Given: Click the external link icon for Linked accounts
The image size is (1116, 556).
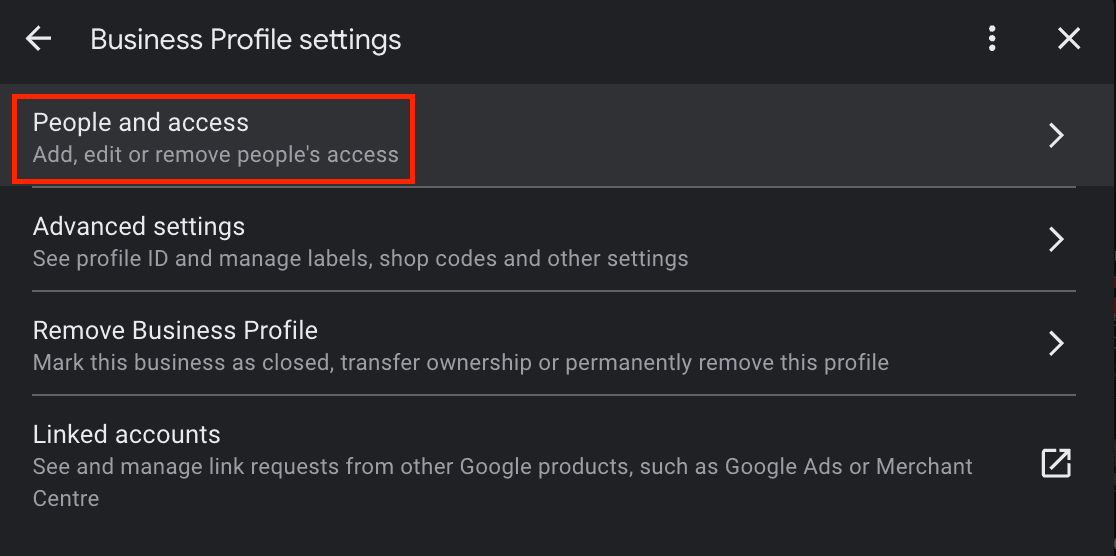Looking at the screenshot, I should click(1056, 464).
